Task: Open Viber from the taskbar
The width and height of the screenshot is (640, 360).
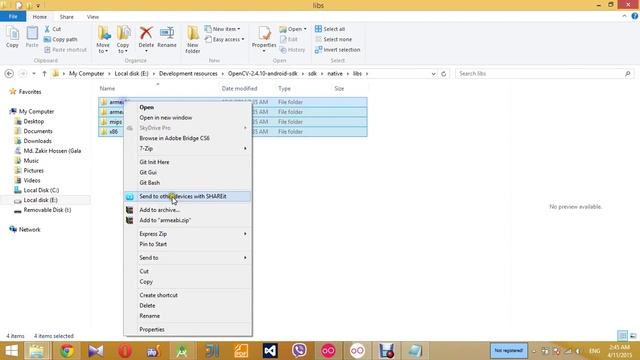Action: 299,351
